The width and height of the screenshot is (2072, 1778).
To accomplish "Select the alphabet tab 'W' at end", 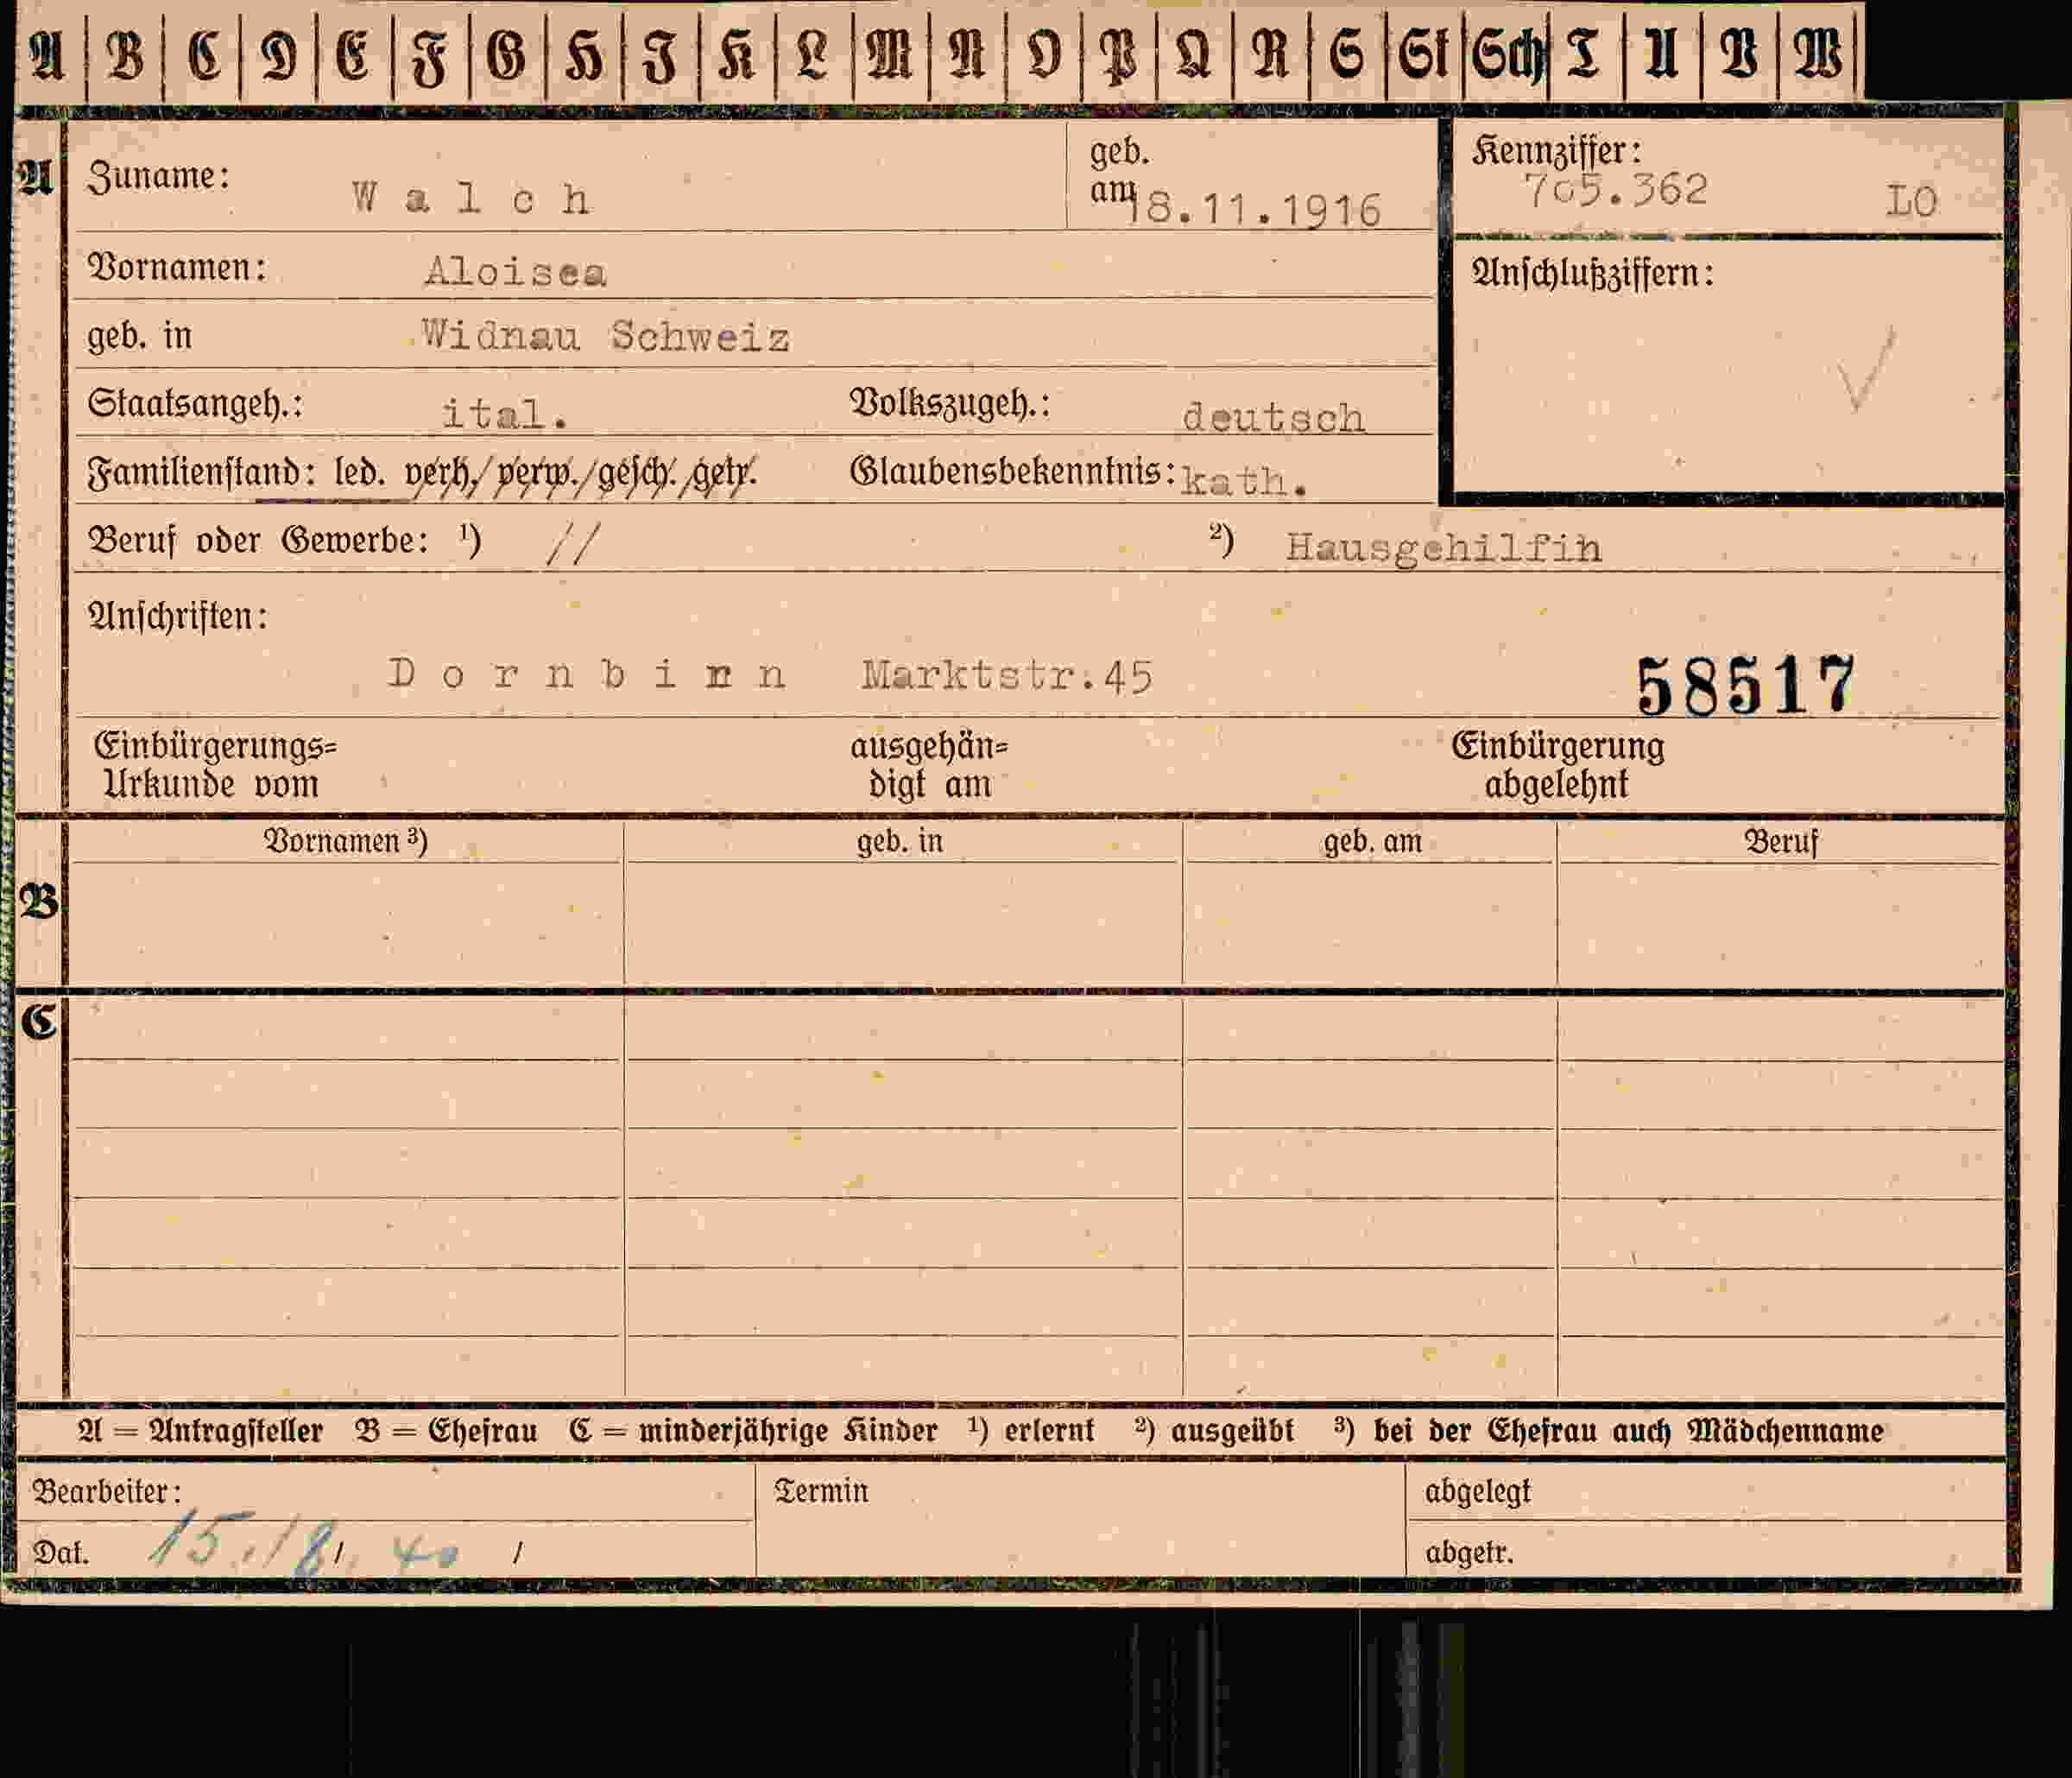I will [x=1818, y=52].
